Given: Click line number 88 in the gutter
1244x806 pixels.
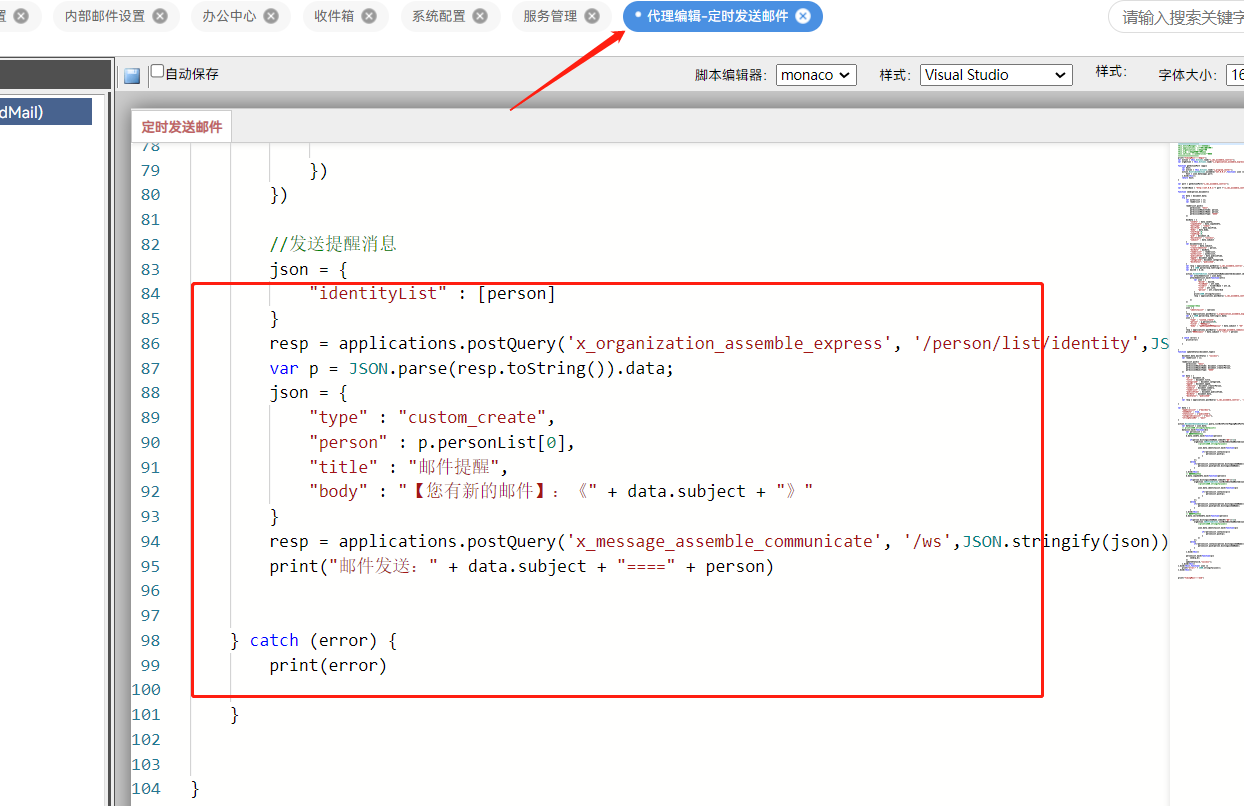Looking at the screenshot, I should 150,392.
